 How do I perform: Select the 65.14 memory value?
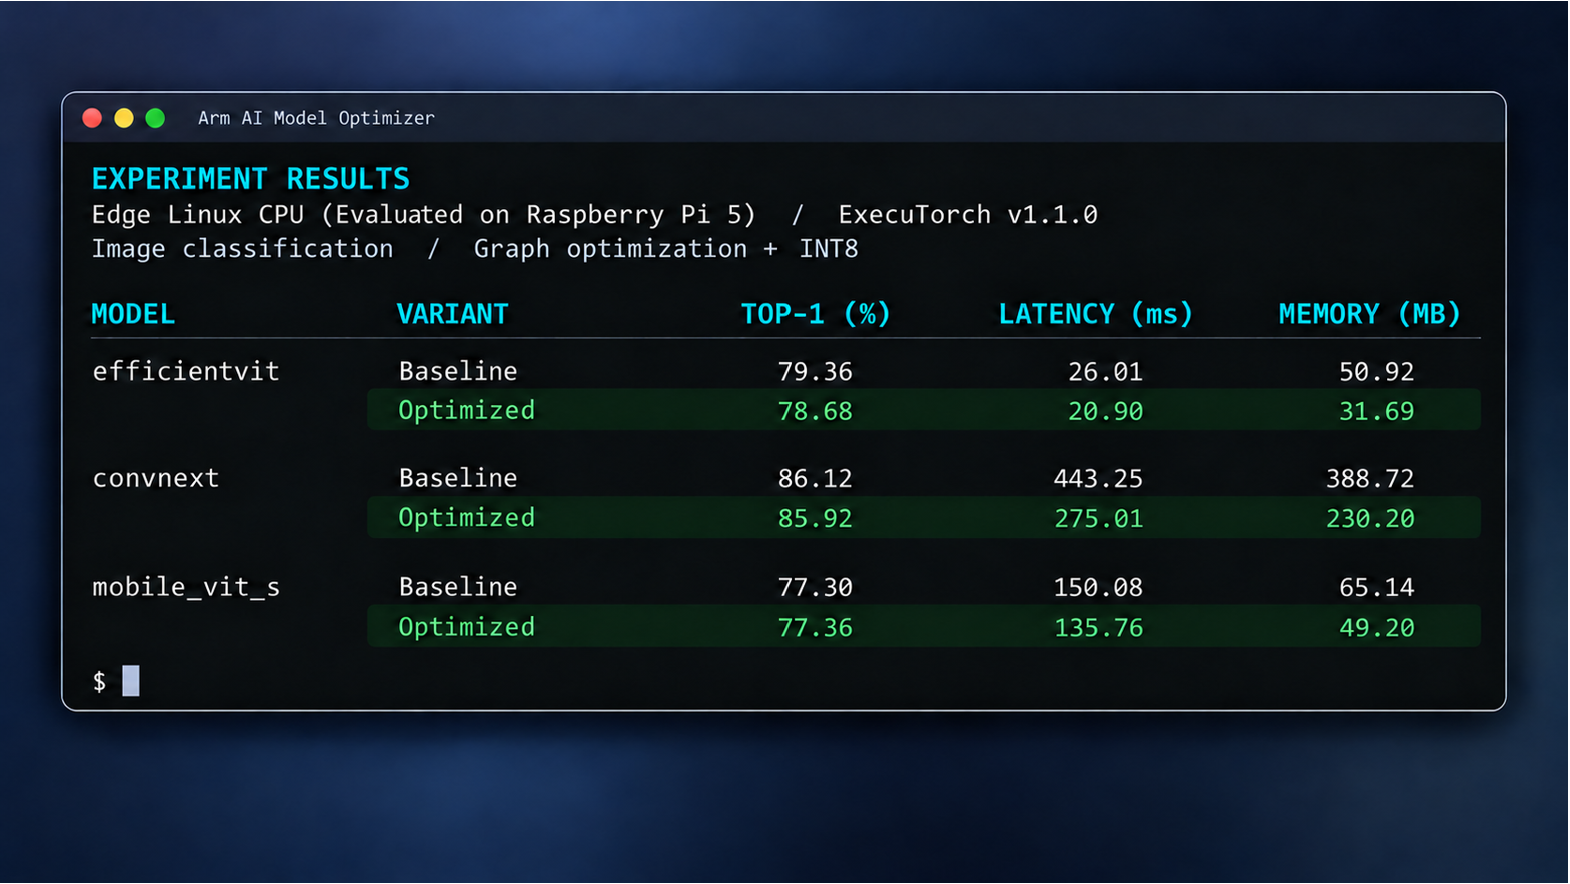[1377, 587]
